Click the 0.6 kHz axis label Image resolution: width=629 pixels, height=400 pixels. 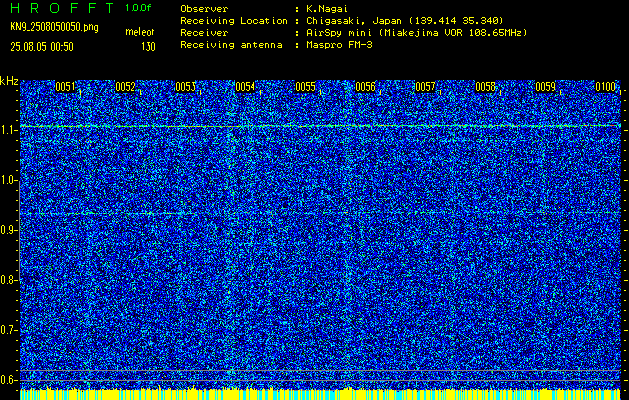click(8, 380)
